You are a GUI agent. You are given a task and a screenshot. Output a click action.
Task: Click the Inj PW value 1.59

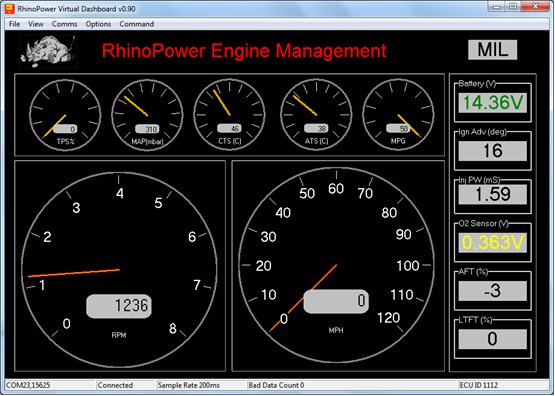(492, 194)
